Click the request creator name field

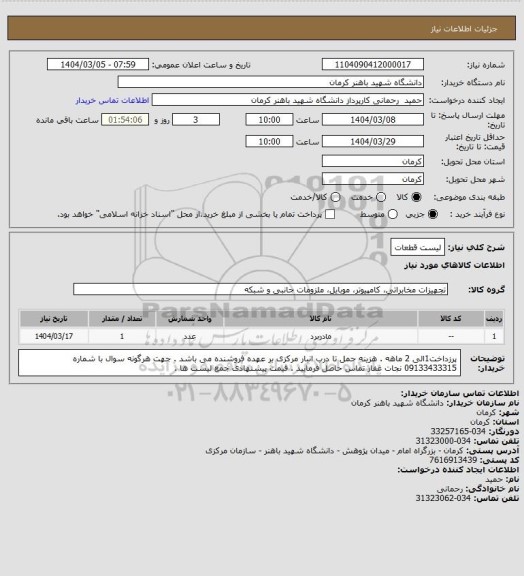click(288, 100)
